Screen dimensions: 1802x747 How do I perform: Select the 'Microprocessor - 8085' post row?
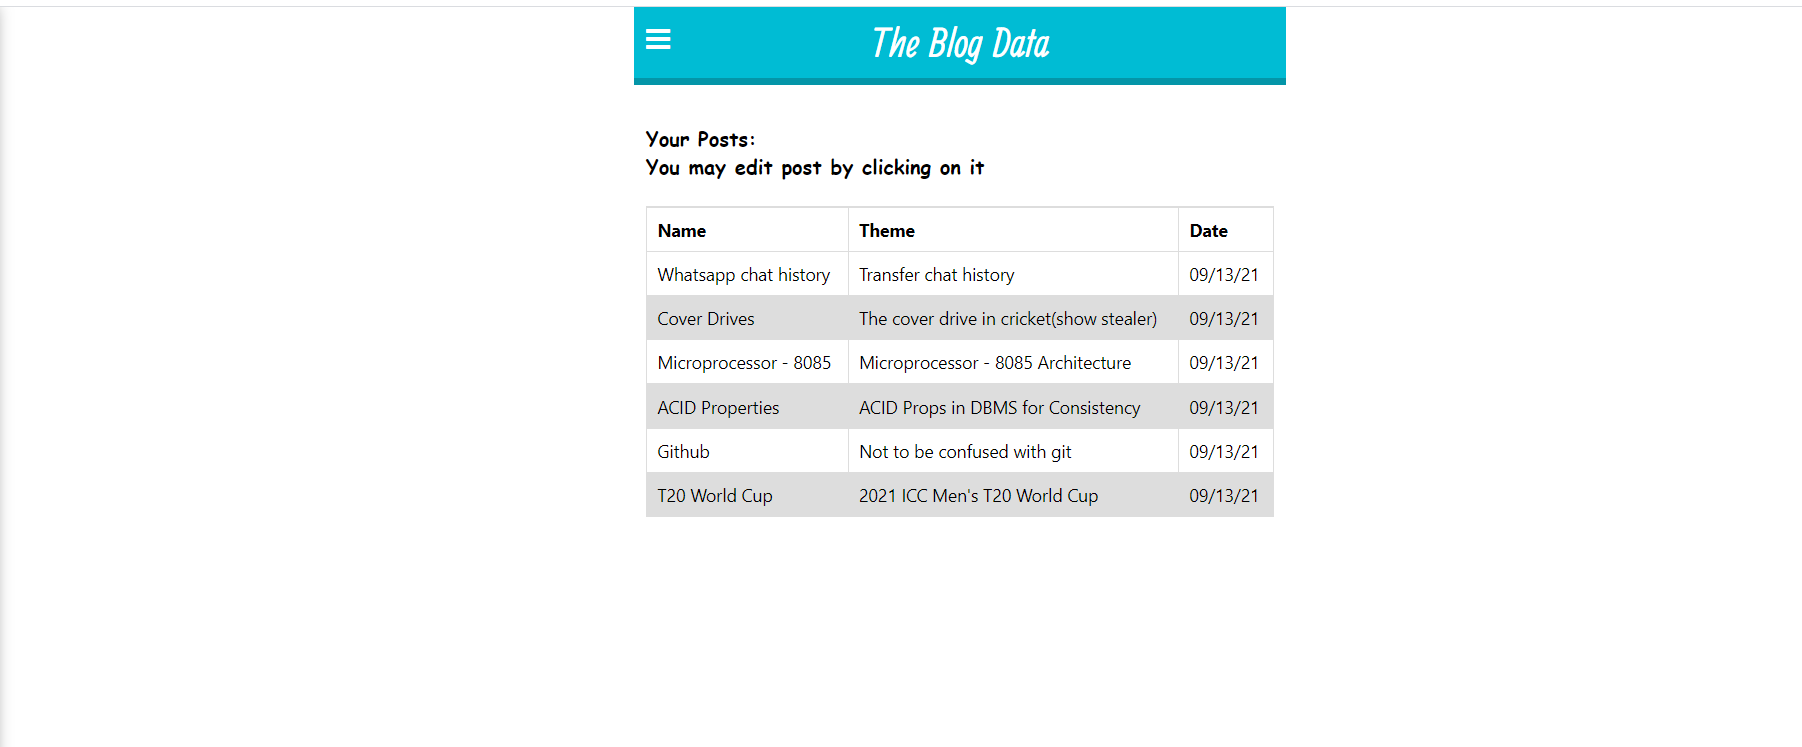pos(745,362)
